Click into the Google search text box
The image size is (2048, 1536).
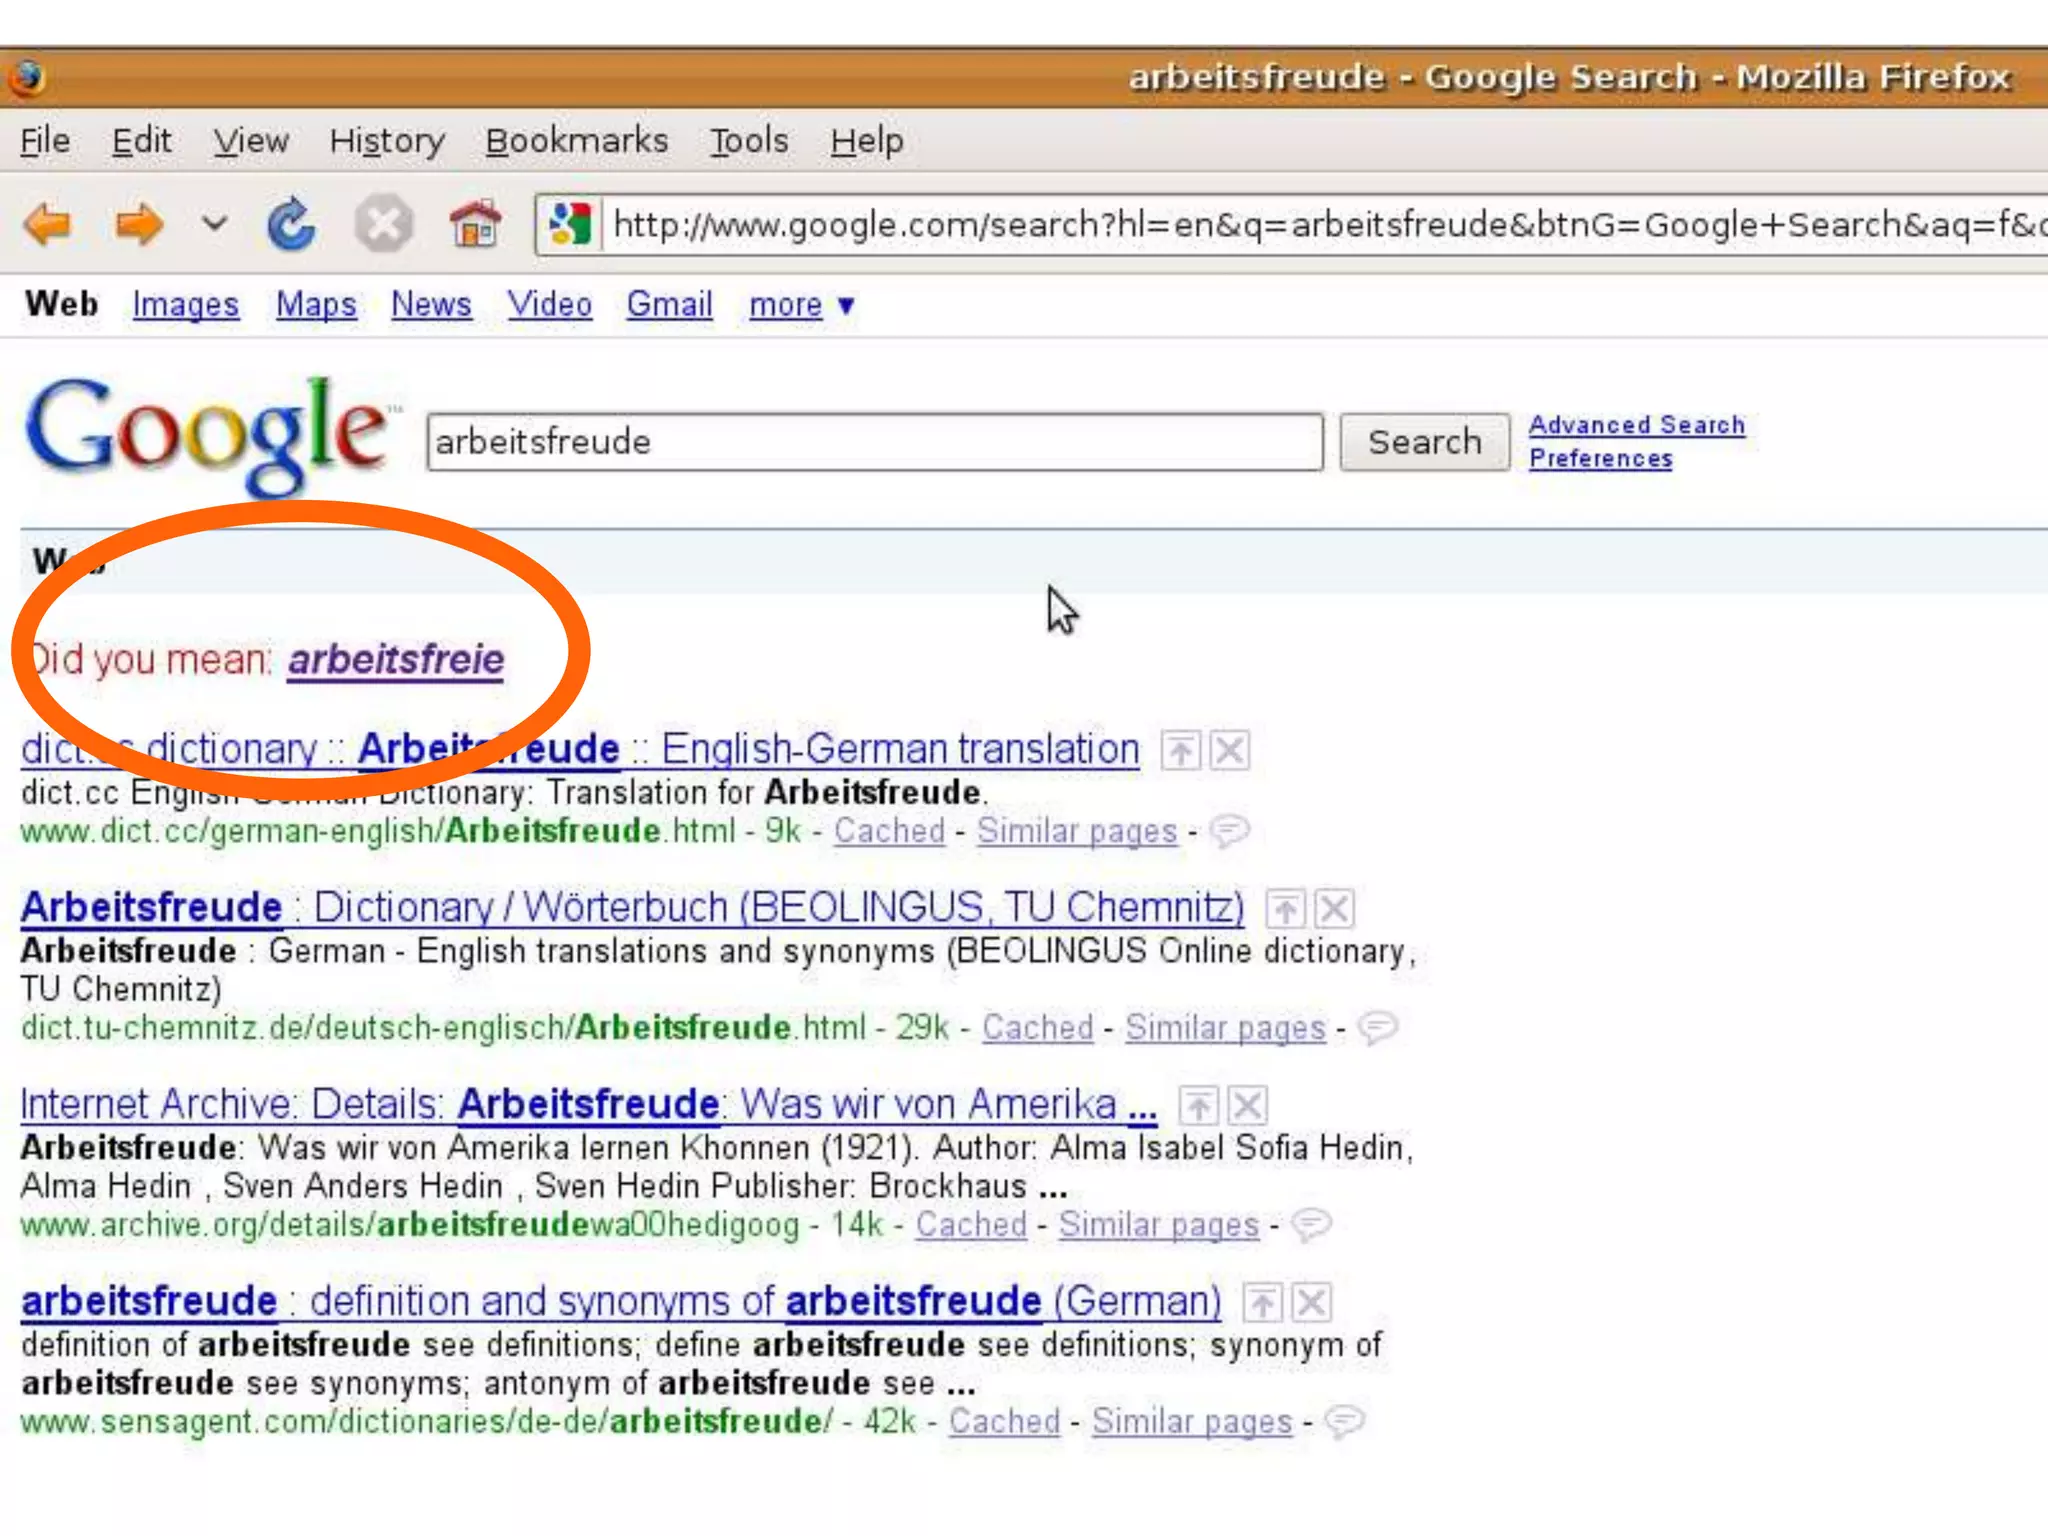(x=873, y=442)
